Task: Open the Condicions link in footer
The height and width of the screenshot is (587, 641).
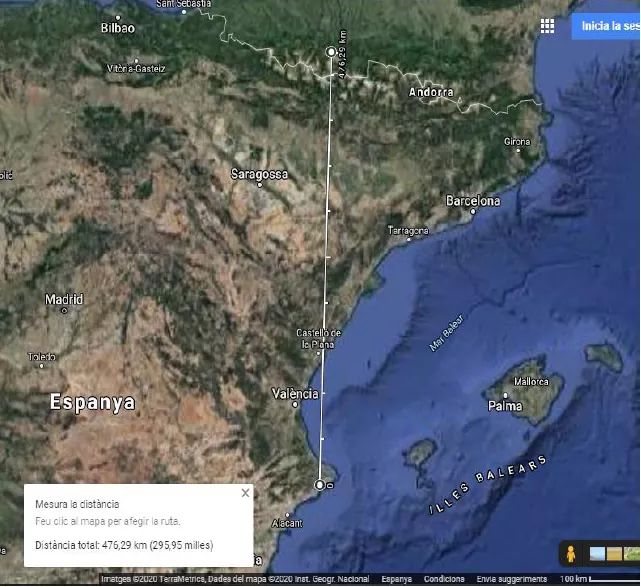Action: click(x=443, y=579)
